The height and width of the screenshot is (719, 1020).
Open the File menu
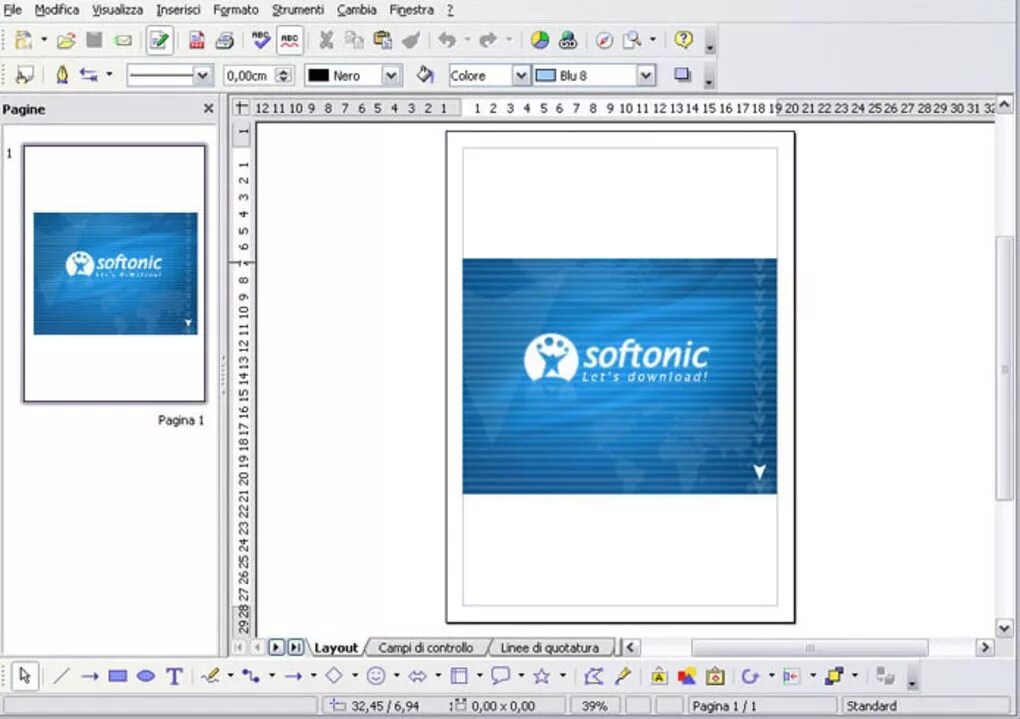(12, 10)
